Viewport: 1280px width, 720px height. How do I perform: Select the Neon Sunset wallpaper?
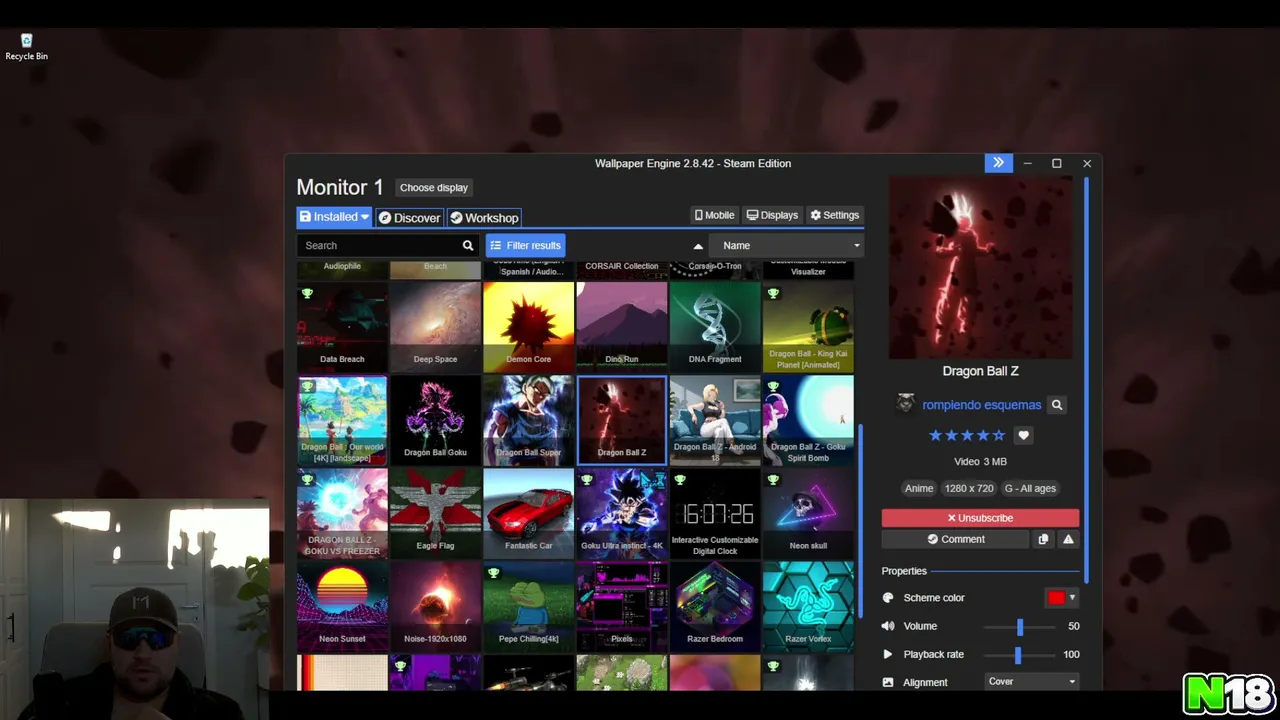pyautogui.click(x=342, y=607)
